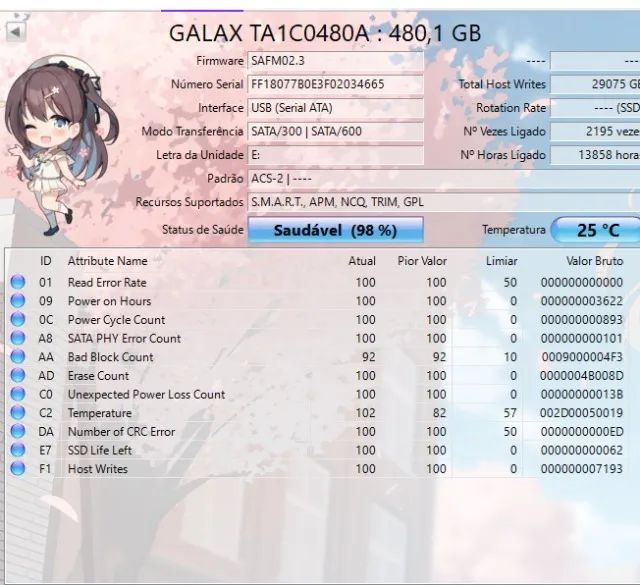Viewport: 640px width, 585px height.
Task: Click ID cell AA in the table
Action: point(46,357)
